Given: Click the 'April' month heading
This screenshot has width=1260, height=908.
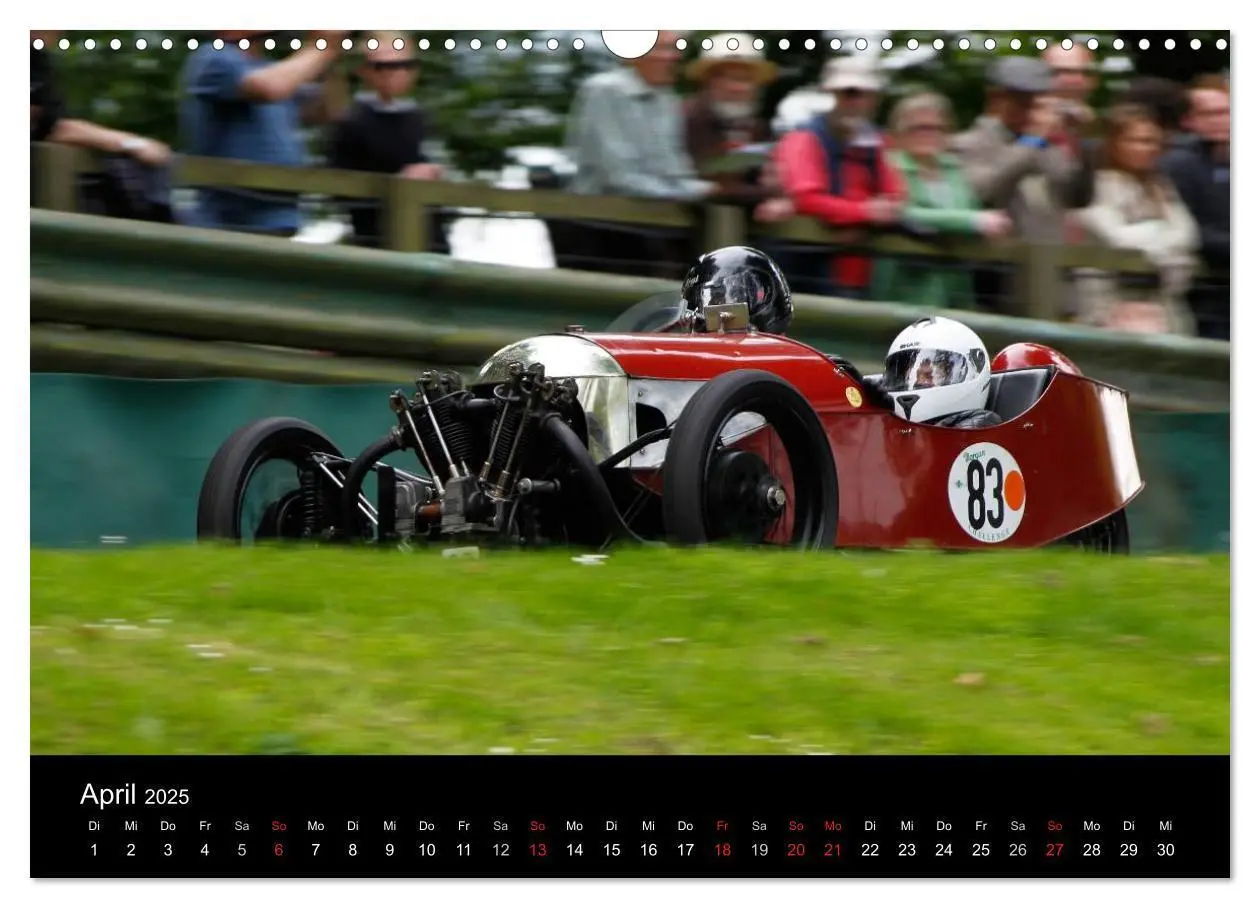Looking at the screenshot, I should (x=108, y=795).
